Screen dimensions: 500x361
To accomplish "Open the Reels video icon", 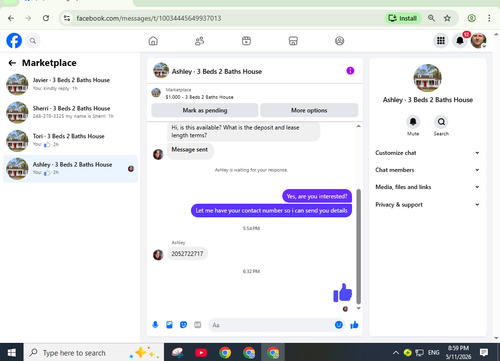I will coord(246,41).
